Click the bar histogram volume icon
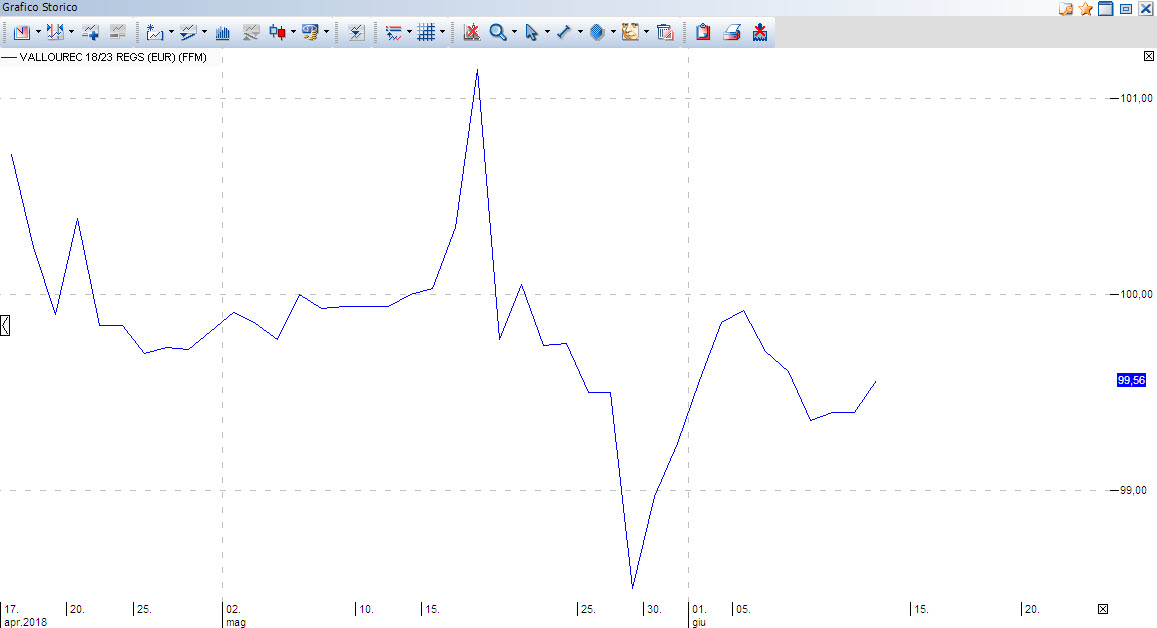The height and width of the screenshot is (628, 1157). tap(223, 32)
